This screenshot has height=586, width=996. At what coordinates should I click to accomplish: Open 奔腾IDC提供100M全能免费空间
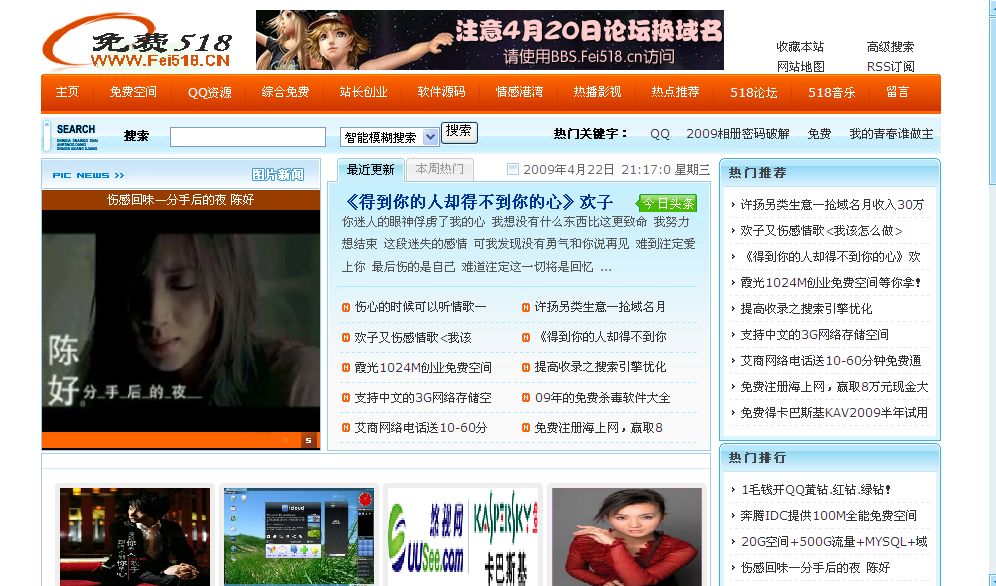pyautogui.click(x=828, y=516)
